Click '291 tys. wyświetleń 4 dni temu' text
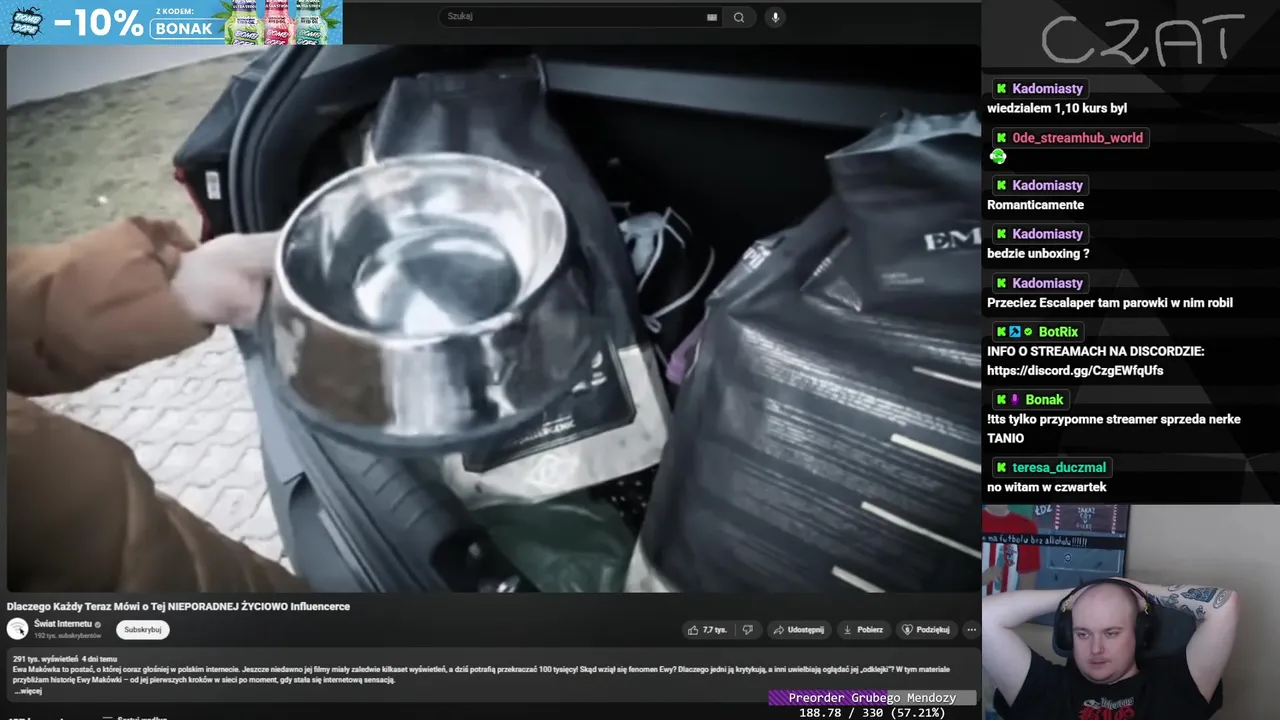This screenshot has height=720, width=1280. pyautogui.click(x=65, y=659)
